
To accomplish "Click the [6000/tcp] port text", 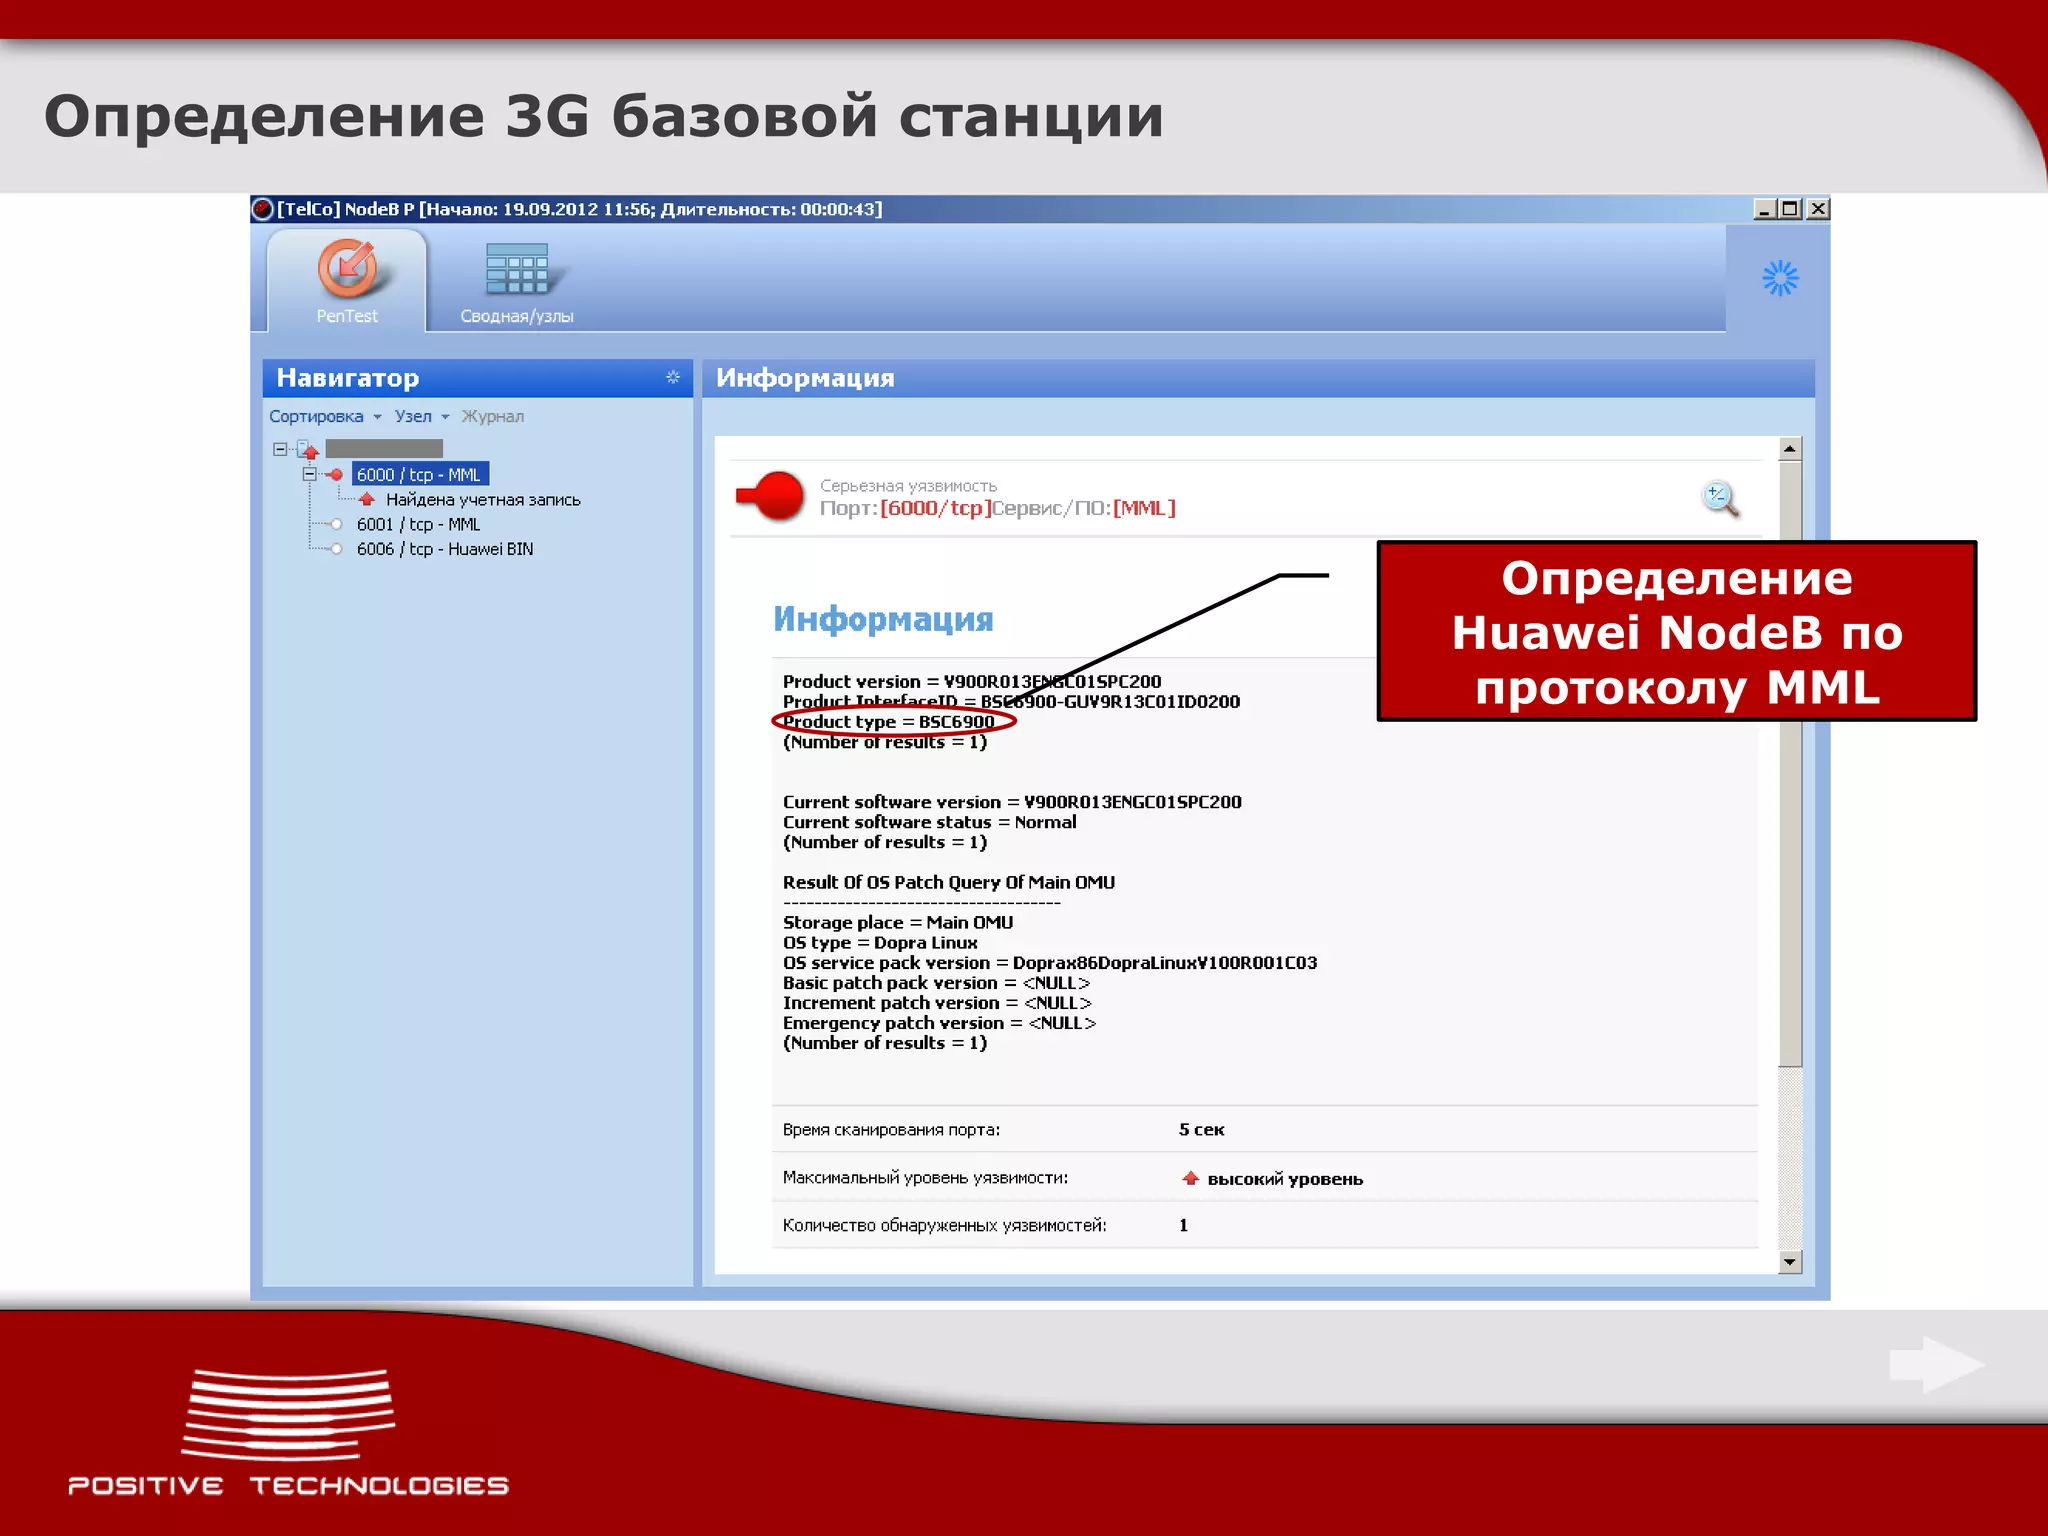I will (x=936, y=508).
